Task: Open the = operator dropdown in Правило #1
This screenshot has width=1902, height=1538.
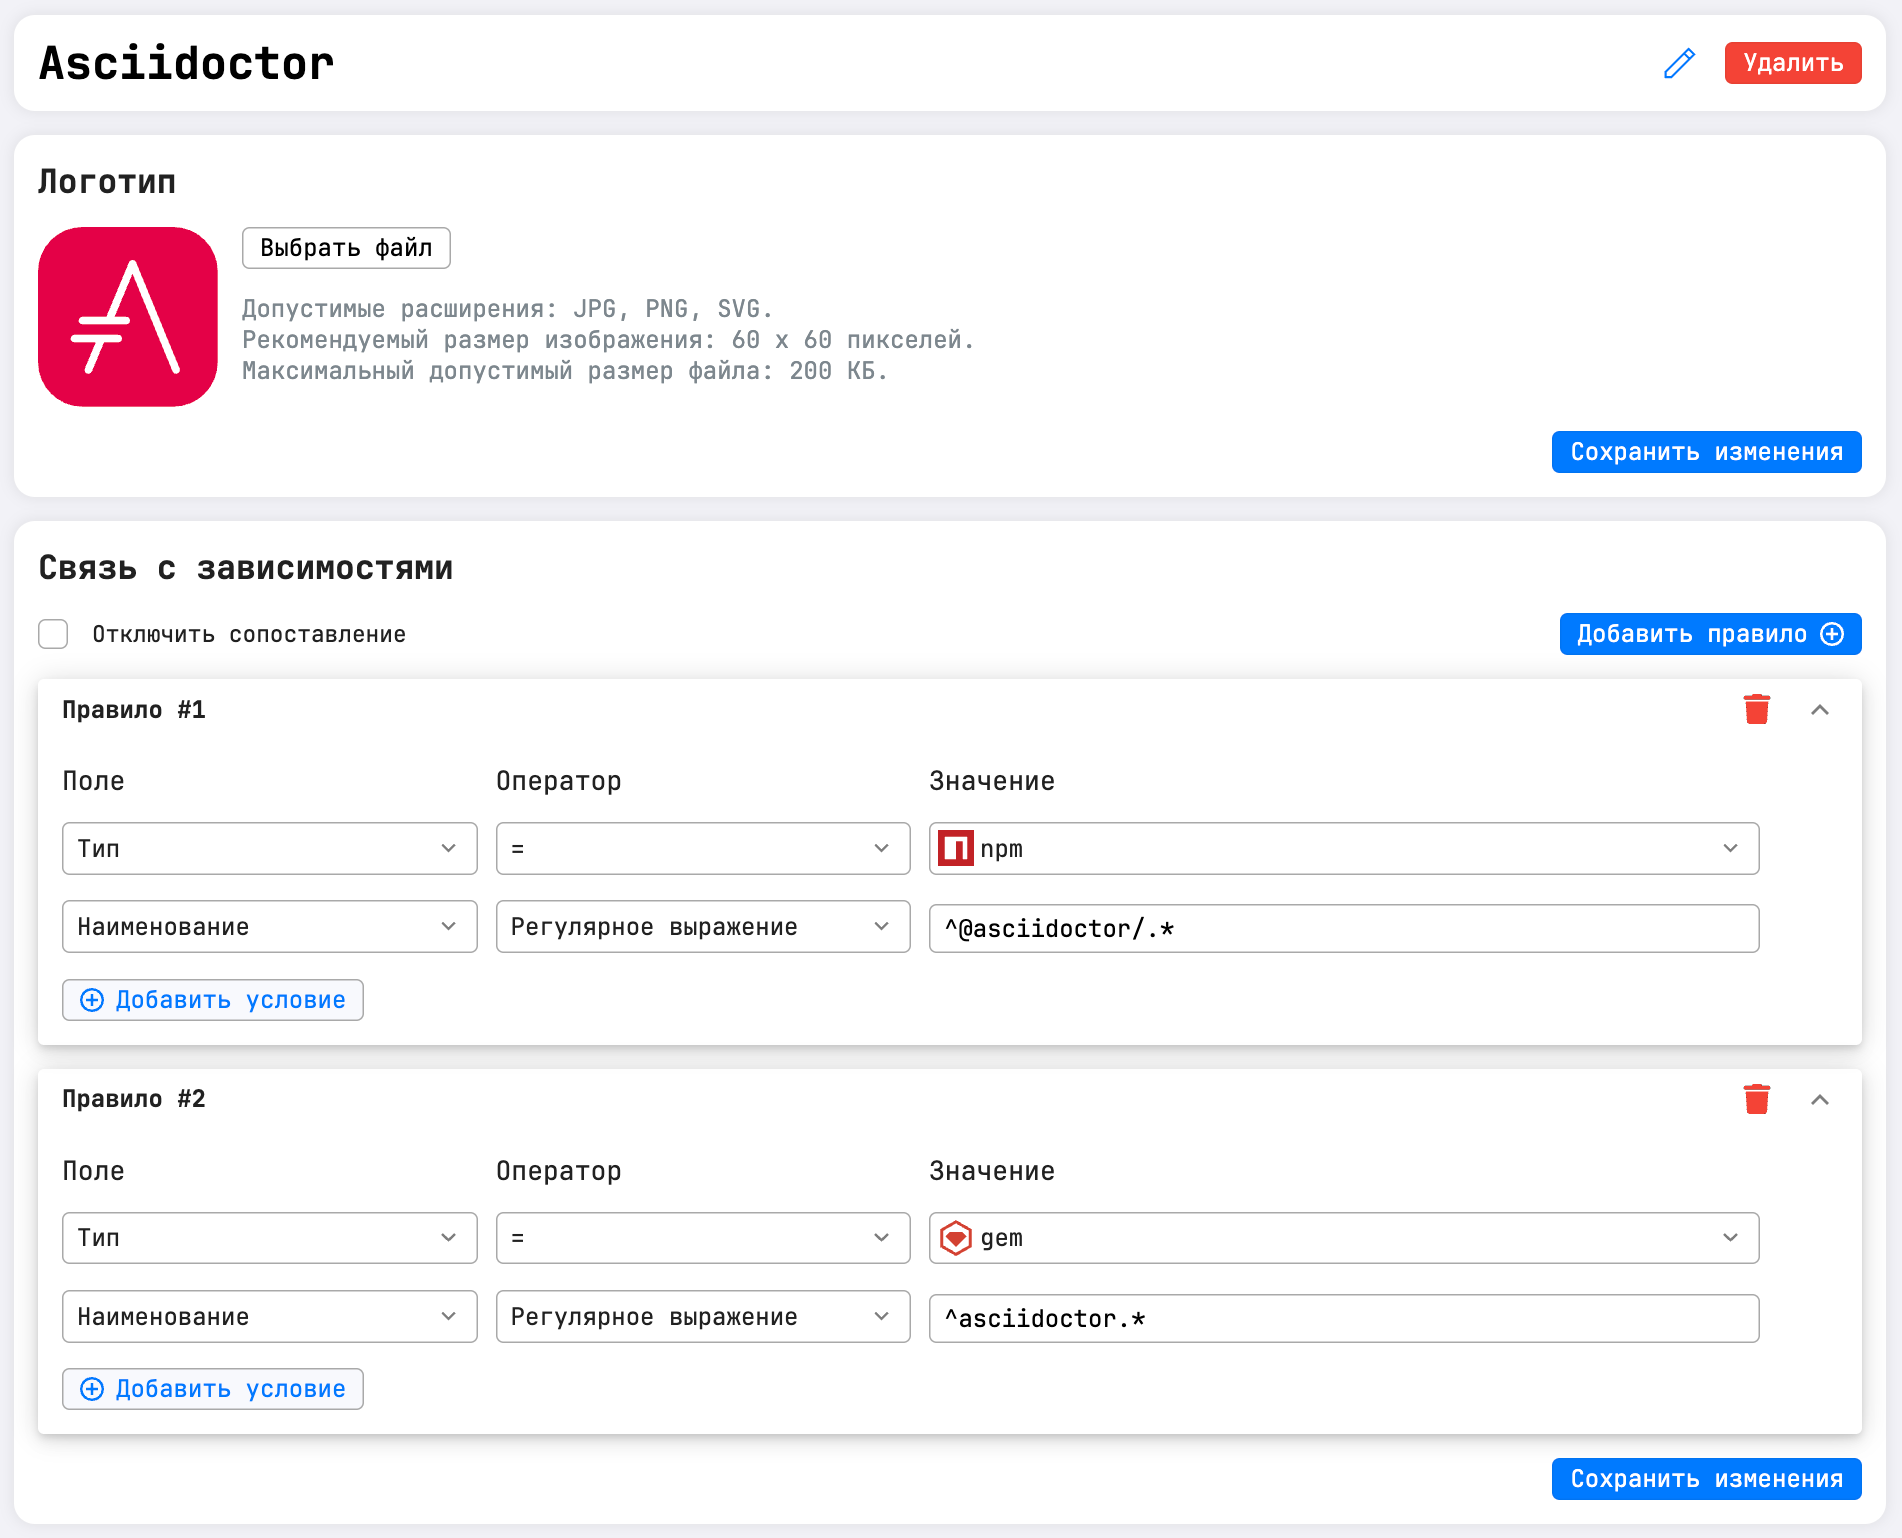Action: [703, 848]
